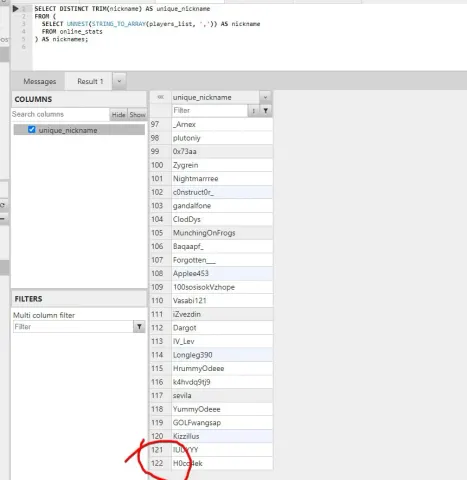Click sort icon beside column Filter box
Viewport: 467px width, 480px height.
click(x=254, y=111)
